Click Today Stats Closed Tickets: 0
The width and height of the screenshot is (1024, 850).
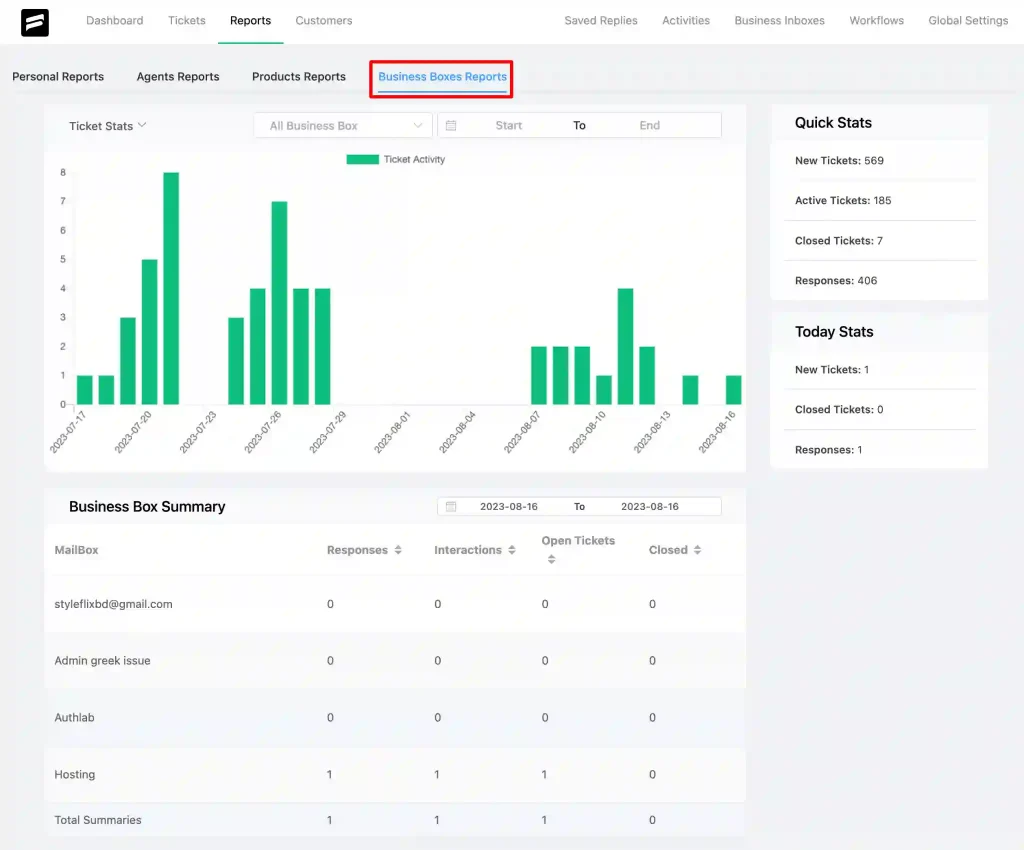coord(839,409)
